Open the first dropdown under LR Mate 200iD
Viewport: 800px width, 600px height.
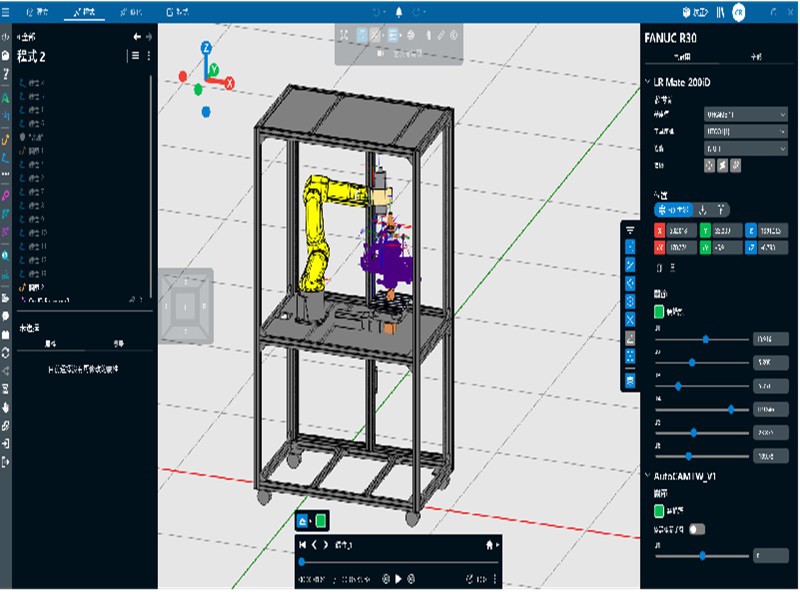pos(746,115)
